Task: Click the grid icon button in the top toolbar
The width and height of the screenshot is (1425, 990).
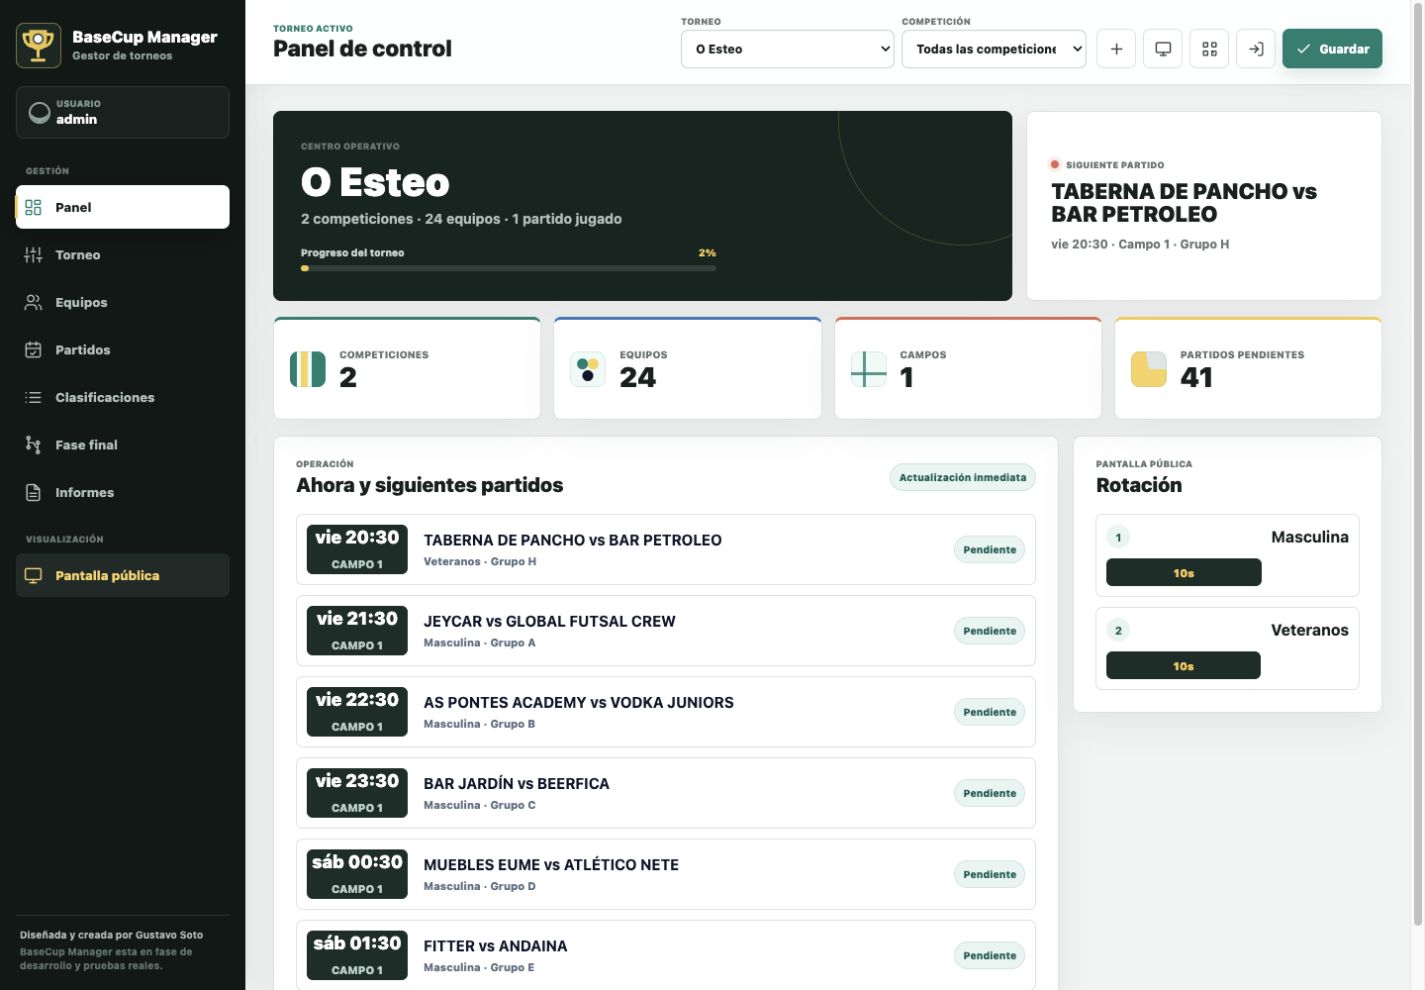Action: click(x=1209, y=49)
